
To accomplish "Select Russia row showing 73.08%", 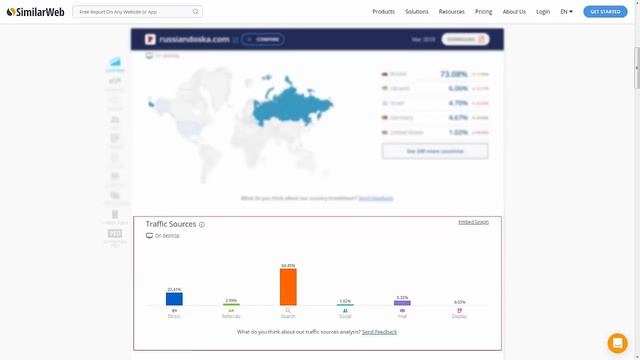I will [435, 74].
